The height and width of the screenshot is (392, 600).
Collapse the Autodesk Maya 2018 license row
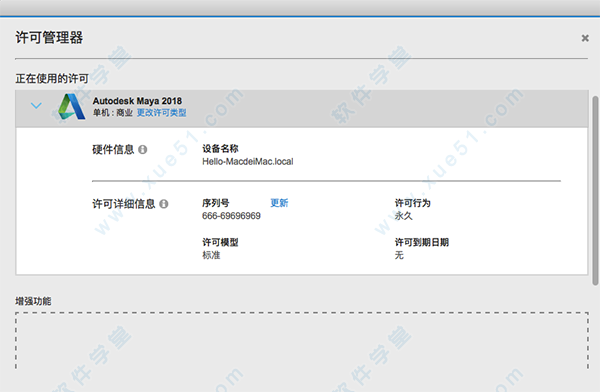(36, 105)
